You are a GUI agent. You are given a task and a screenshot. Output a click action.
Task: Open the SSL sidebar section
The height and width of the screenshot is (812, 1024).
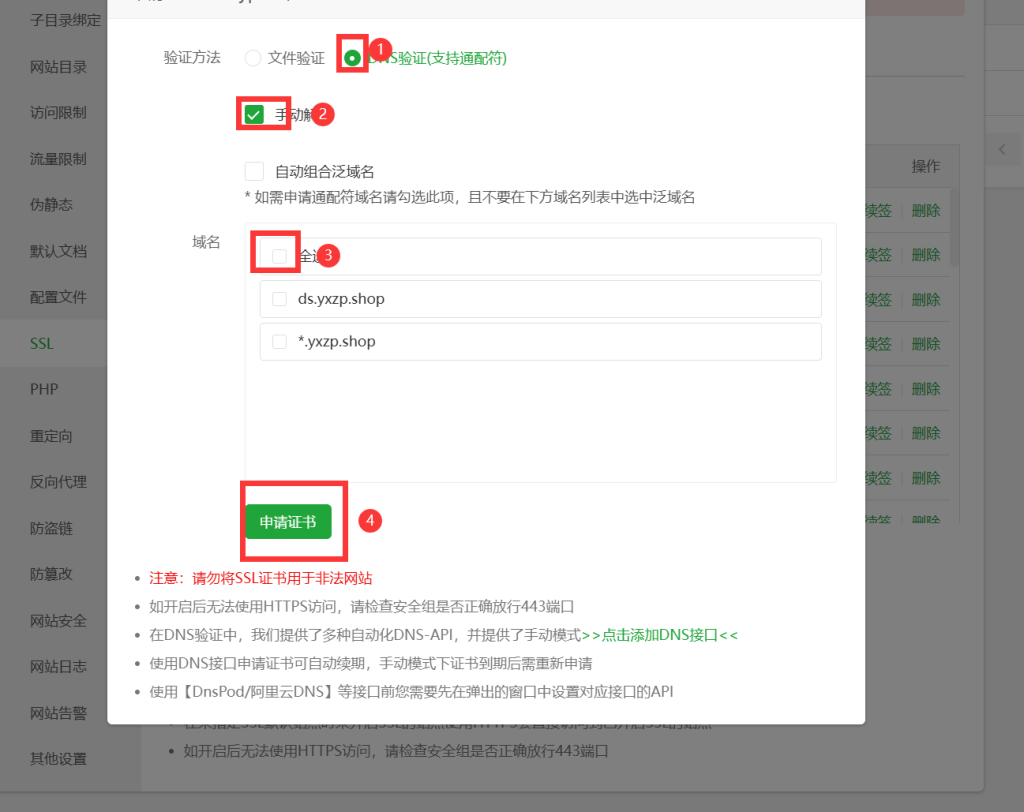click(x=41, y=343)
